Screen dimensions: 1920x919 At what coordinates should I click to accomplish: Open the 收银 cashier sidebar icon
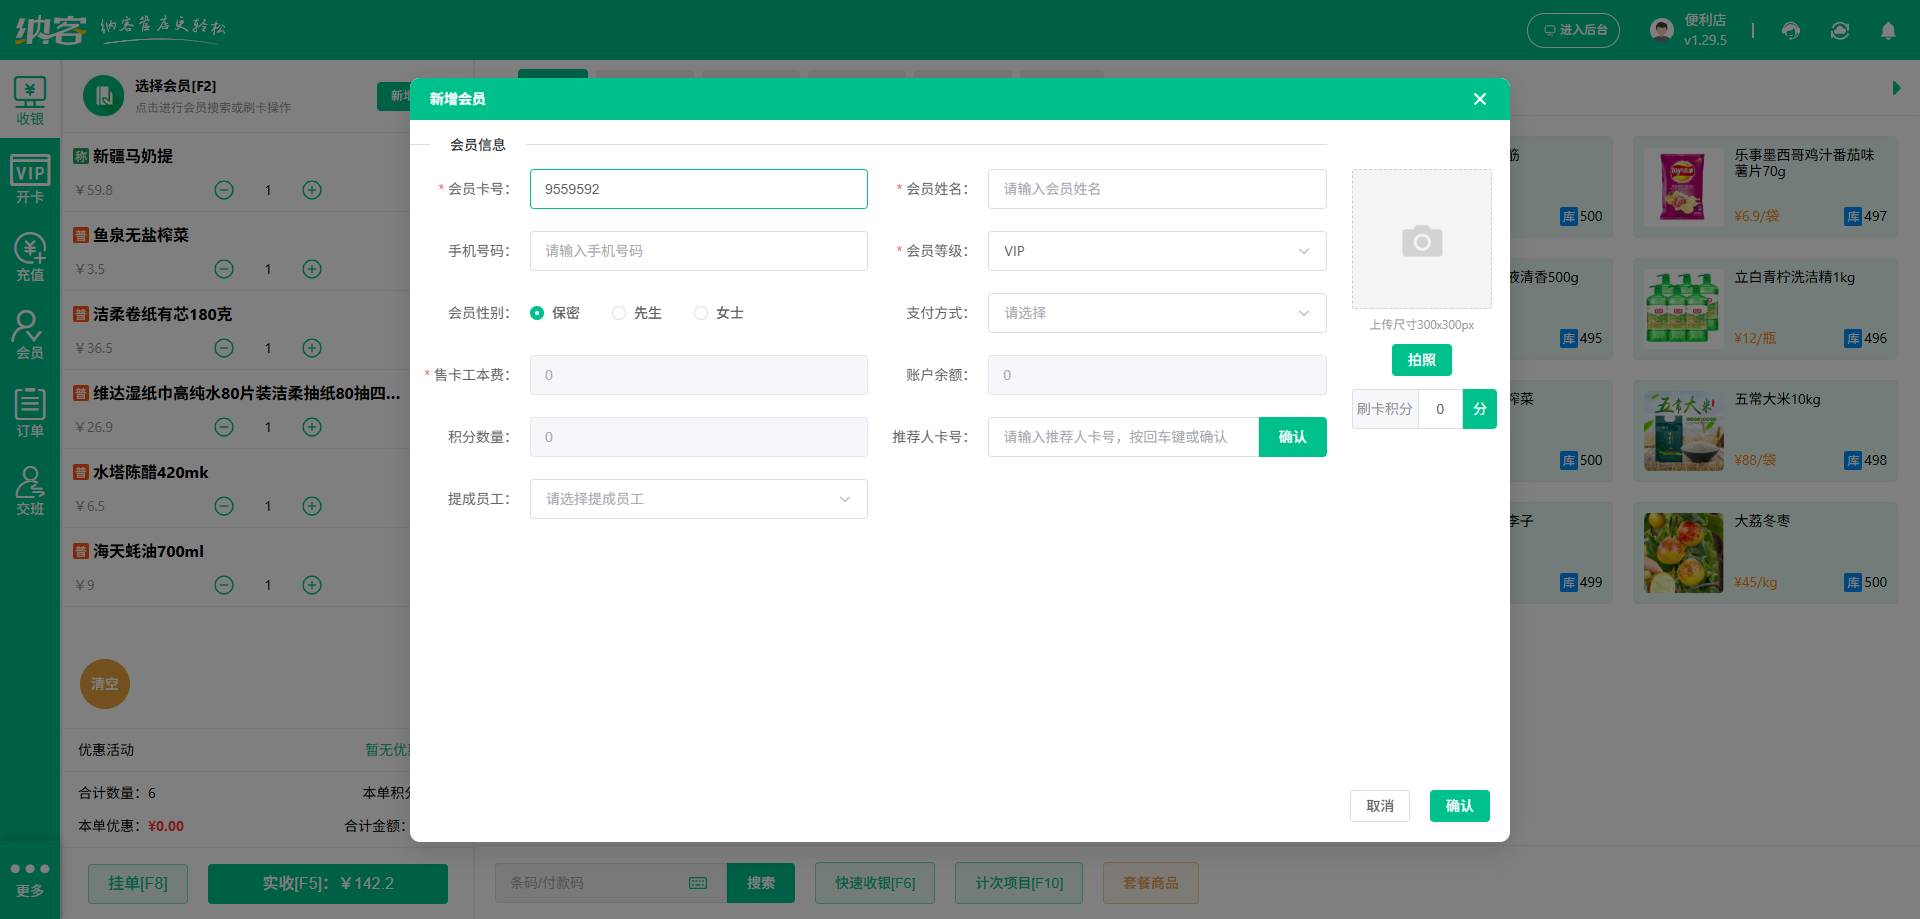30,101
